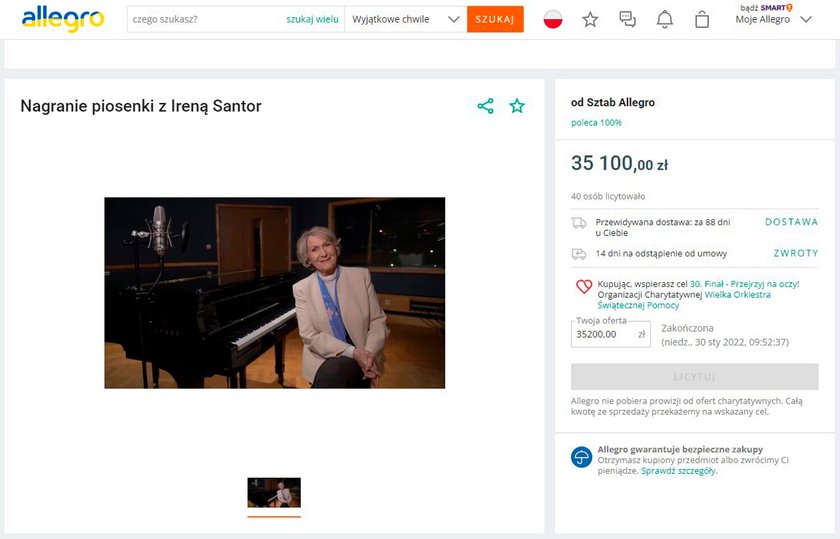Screen dimensions: 840x539
Task: Click the orange SZUKAJ button
Action: (495, 19)
